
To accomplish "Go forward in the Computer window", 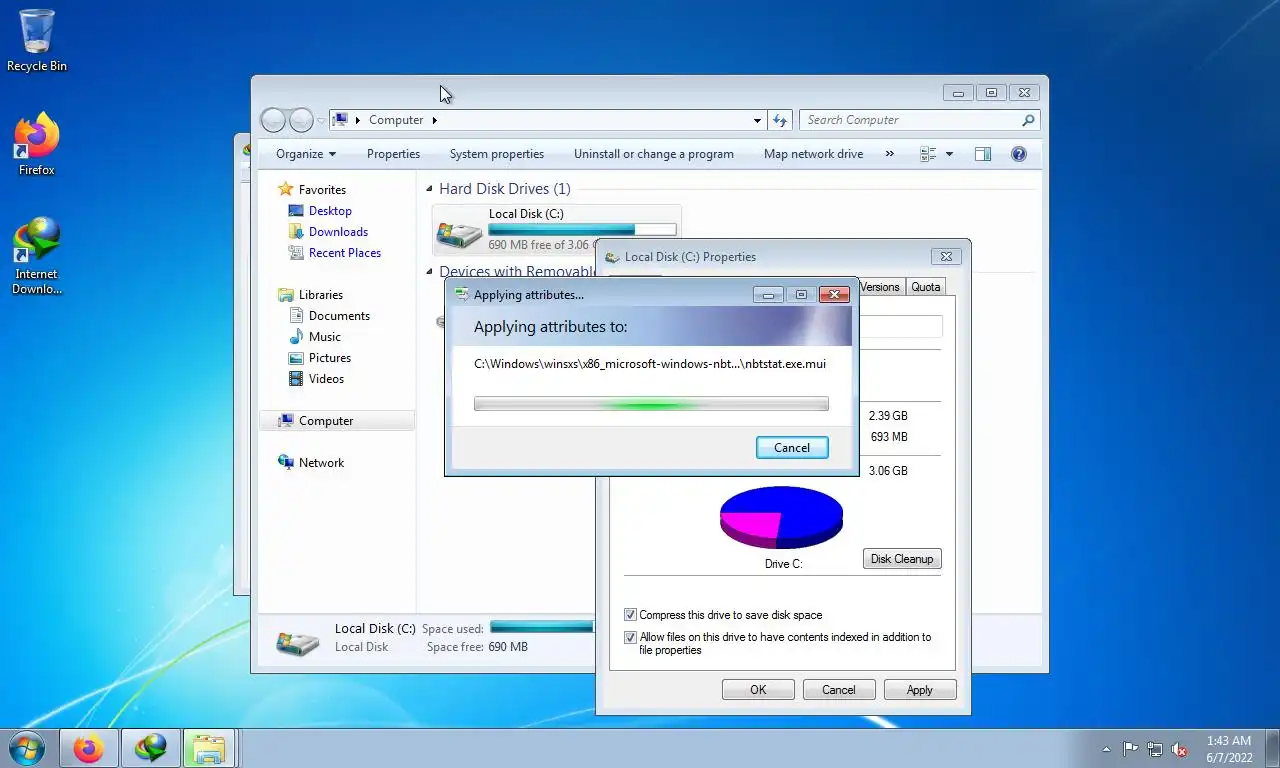I will pyautogui.click(x=301, y=120).
